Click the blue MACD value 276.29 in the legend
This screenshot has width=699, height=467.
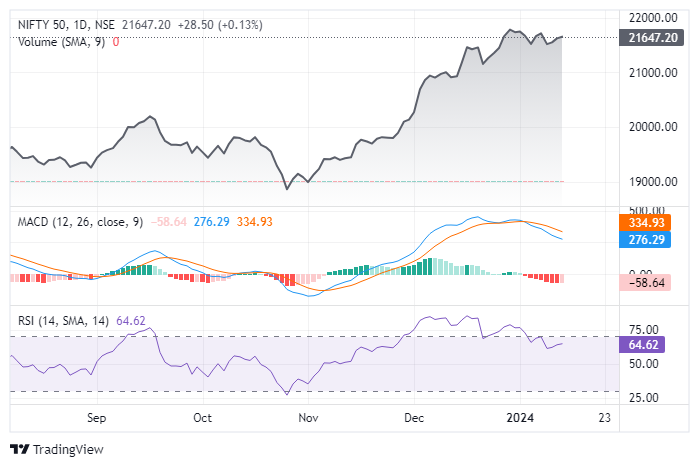[211, 222]
